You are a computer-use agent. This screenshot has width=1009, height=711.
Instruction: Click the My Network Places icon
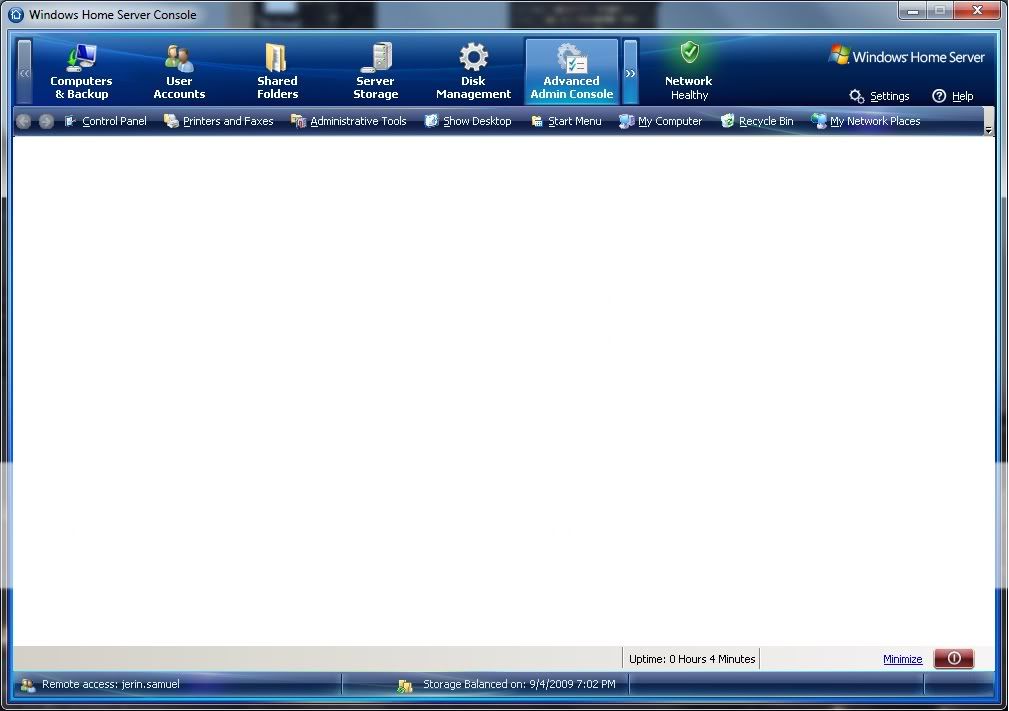coord(819,122)
